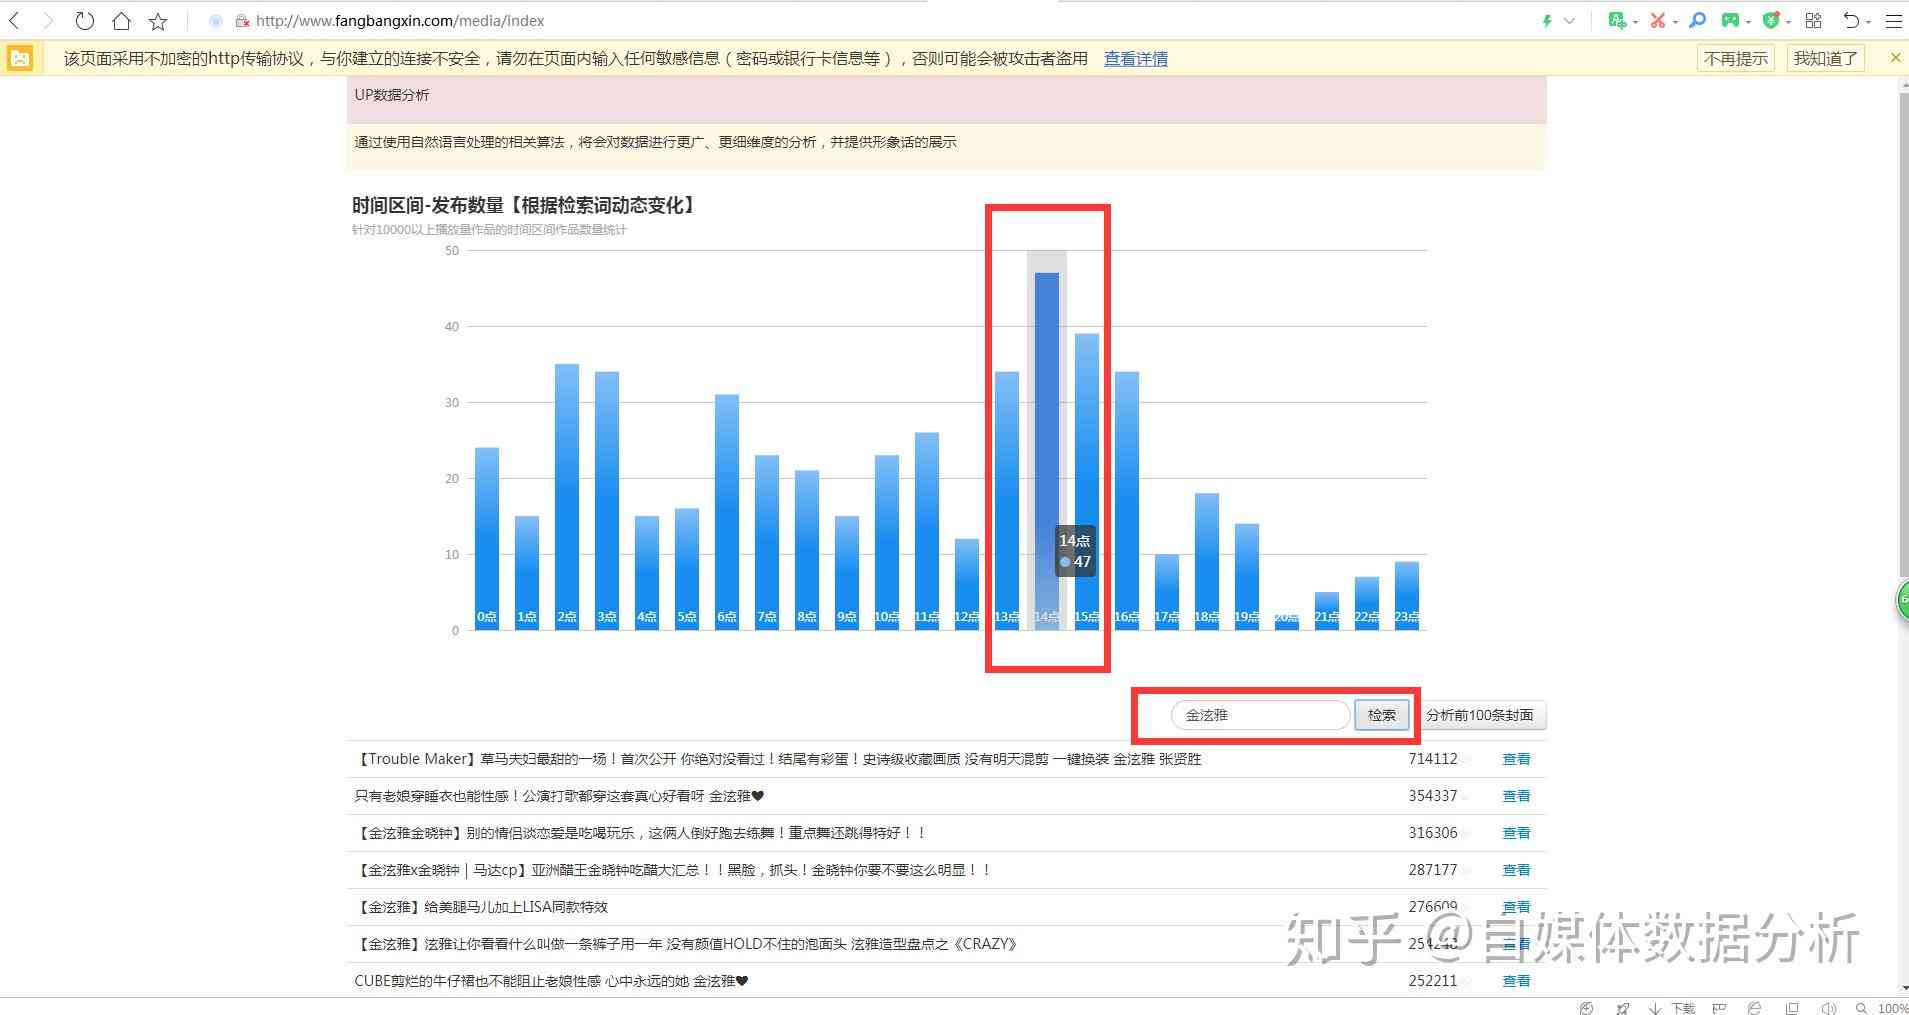This screenshot has height=1015, width=1909.
Task: Click the red scissors screenshot icon
Action: pyautogui.click(x=1658, y=20)
